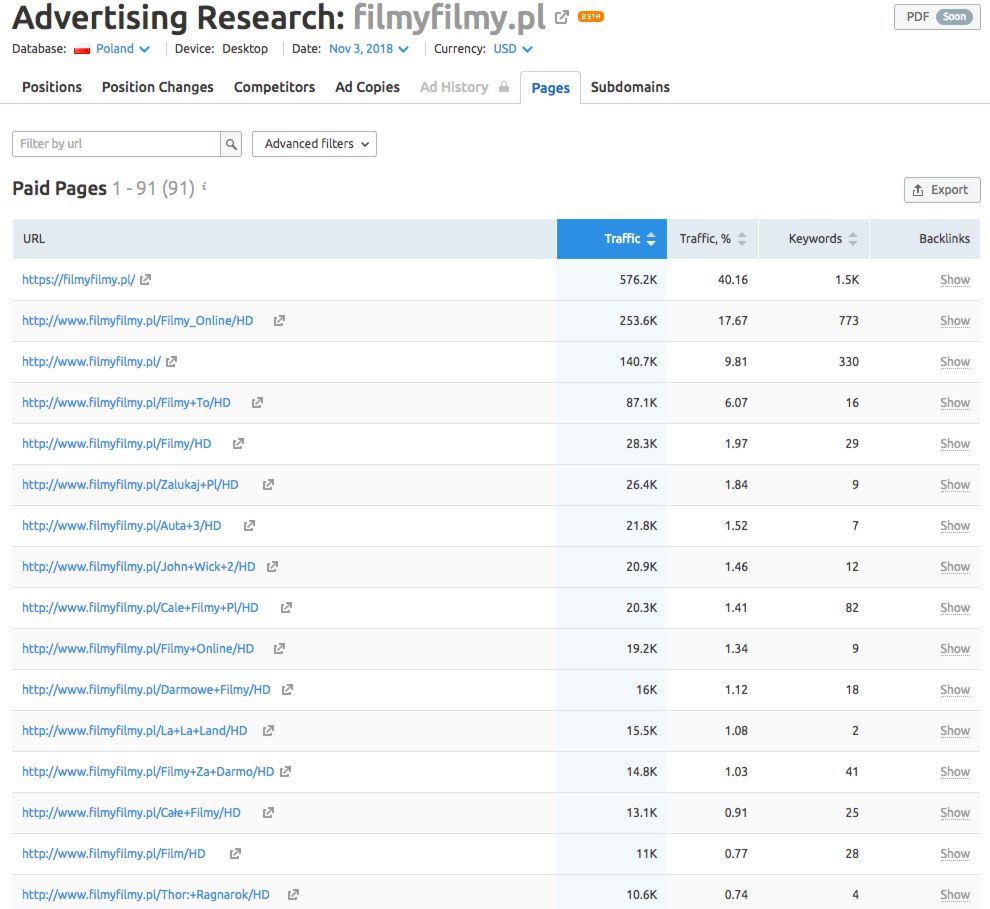990x909 pixels.
Task: Open external link icon for Cale+Filmy+Pl/HD row
Action: pos(286,608)
